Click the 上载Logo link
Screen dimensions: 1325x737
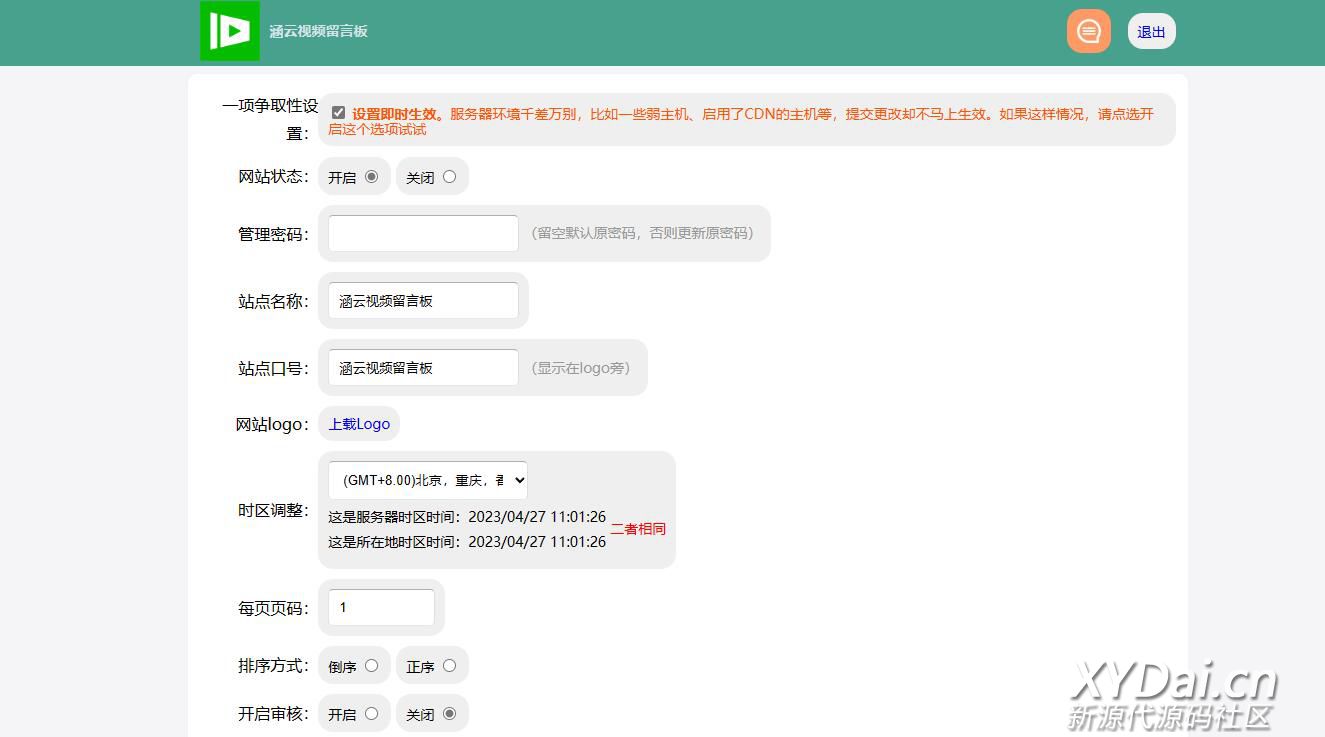click(359, 424)
